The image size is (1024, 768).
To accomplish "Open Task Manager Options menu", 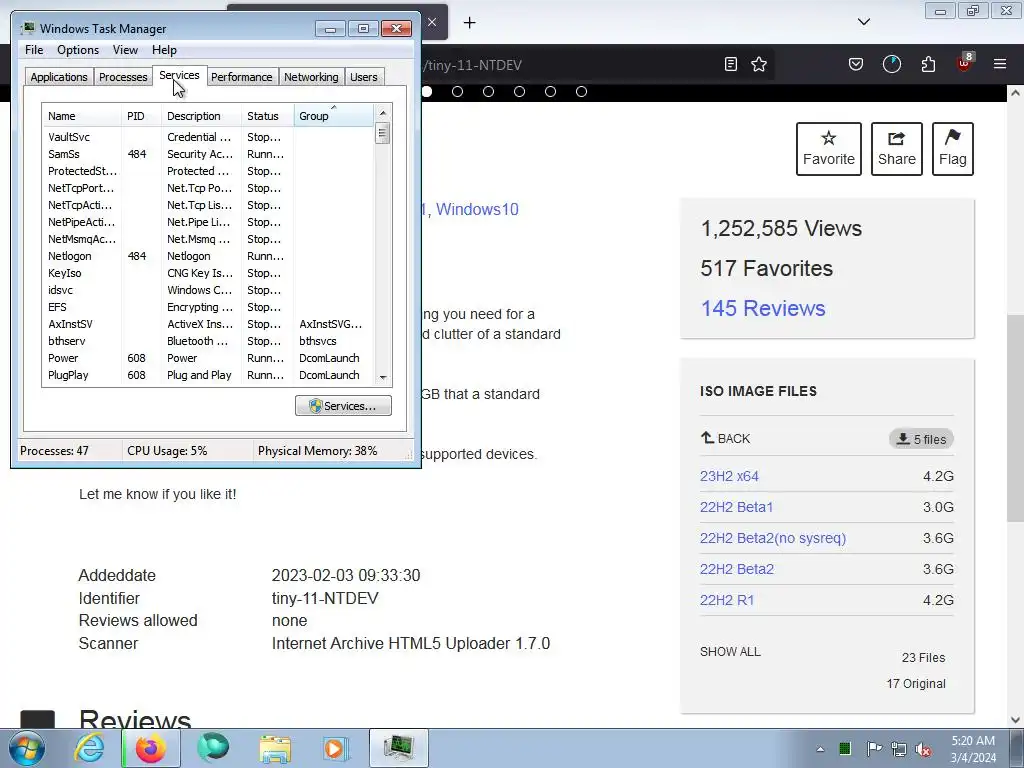I will pos(78,50).
